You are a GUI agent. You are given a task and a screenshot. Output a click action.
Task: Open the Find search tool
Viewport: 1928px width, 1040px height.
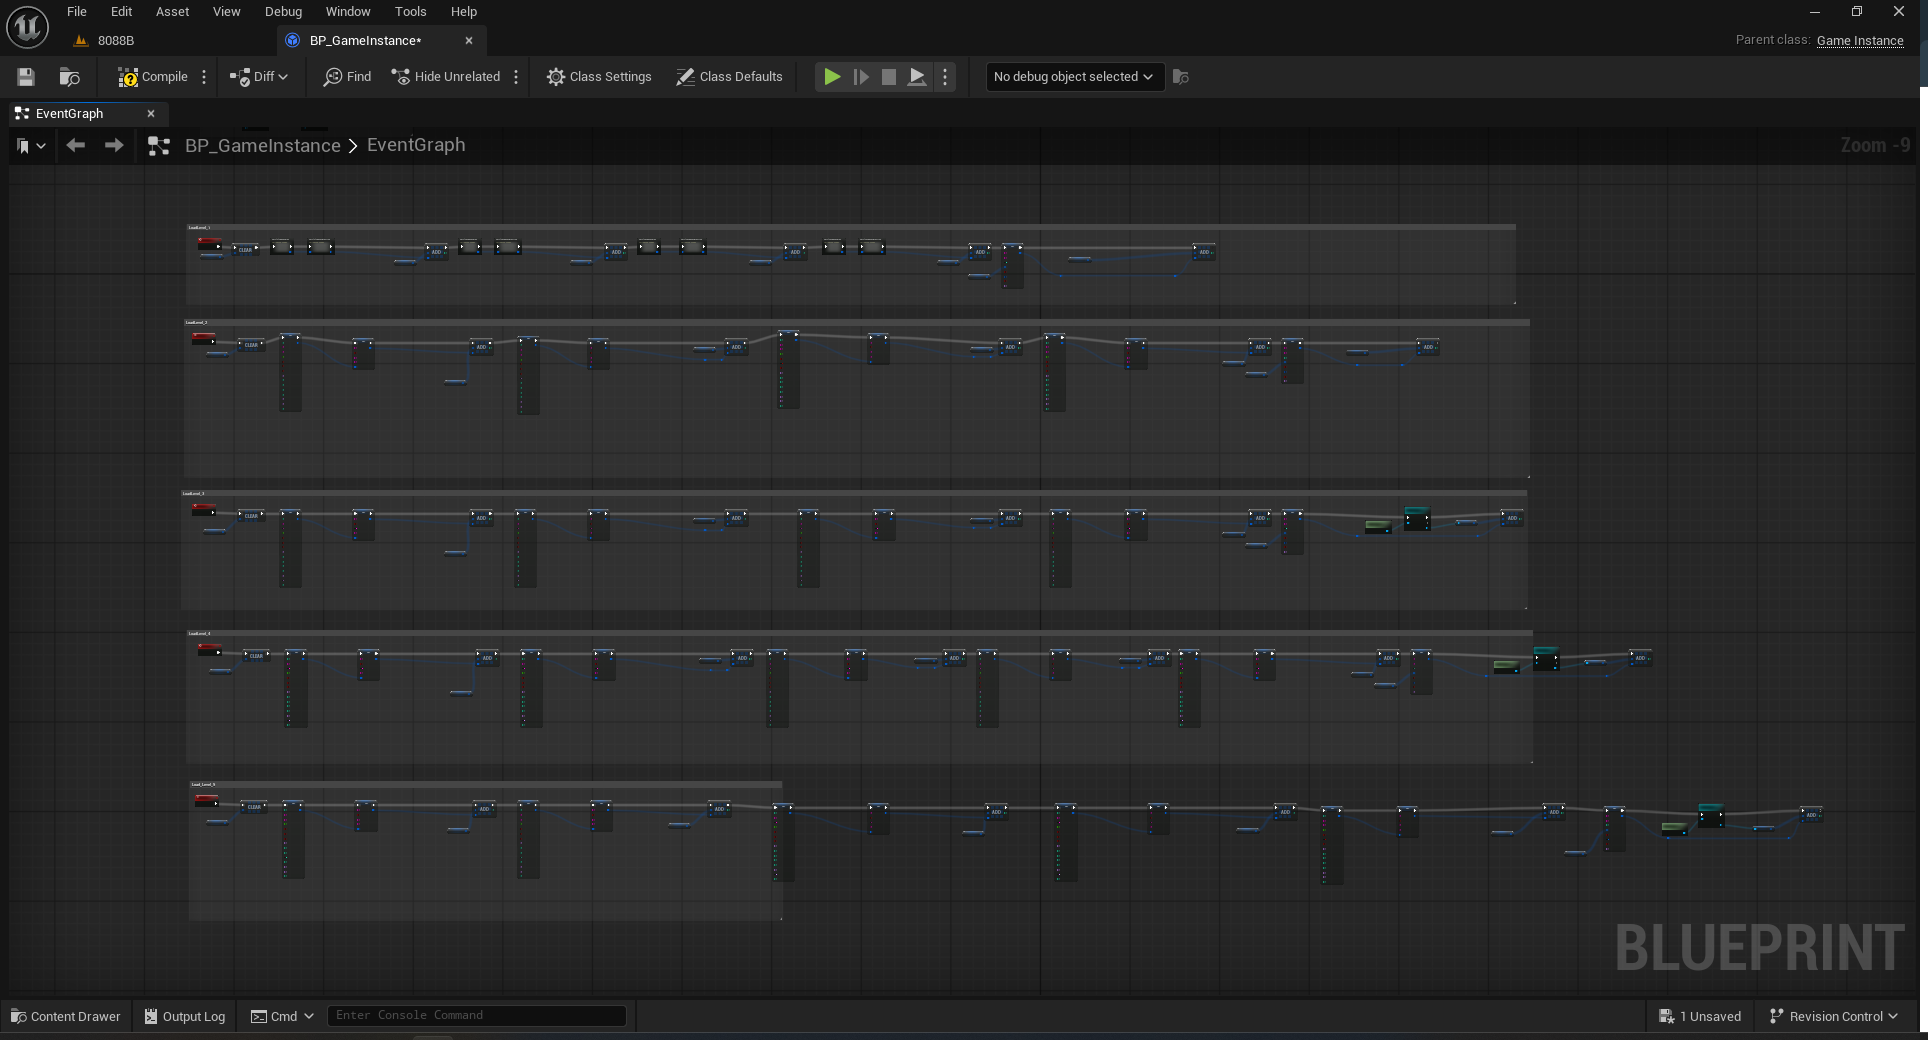tap(347, 77)
